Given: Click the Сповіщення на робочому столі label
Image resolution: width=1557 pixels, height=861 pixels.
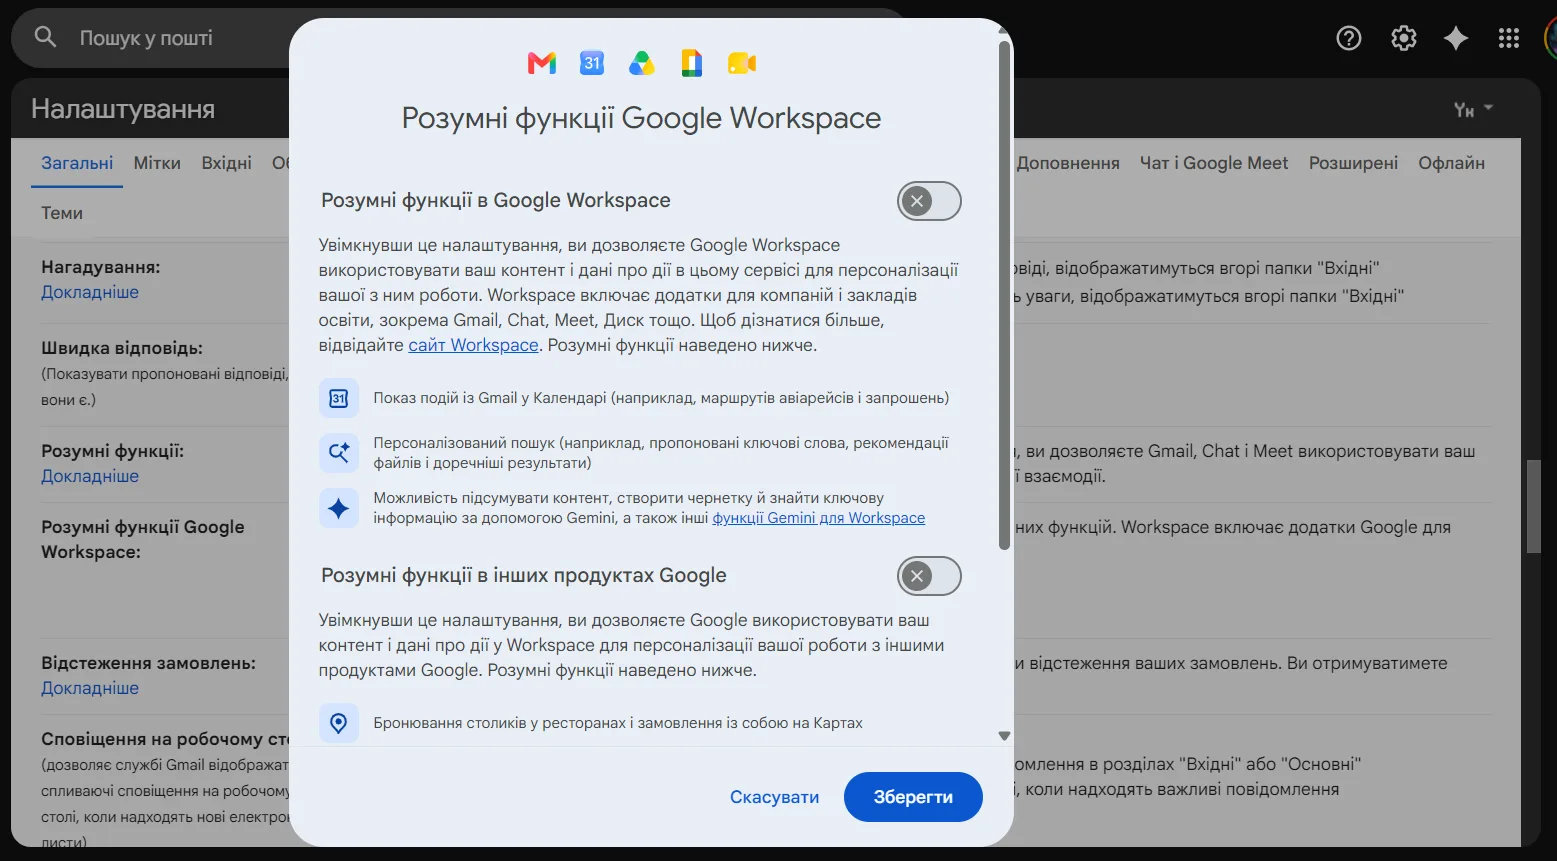Looking at the screenshot, I should pos(165,739).
